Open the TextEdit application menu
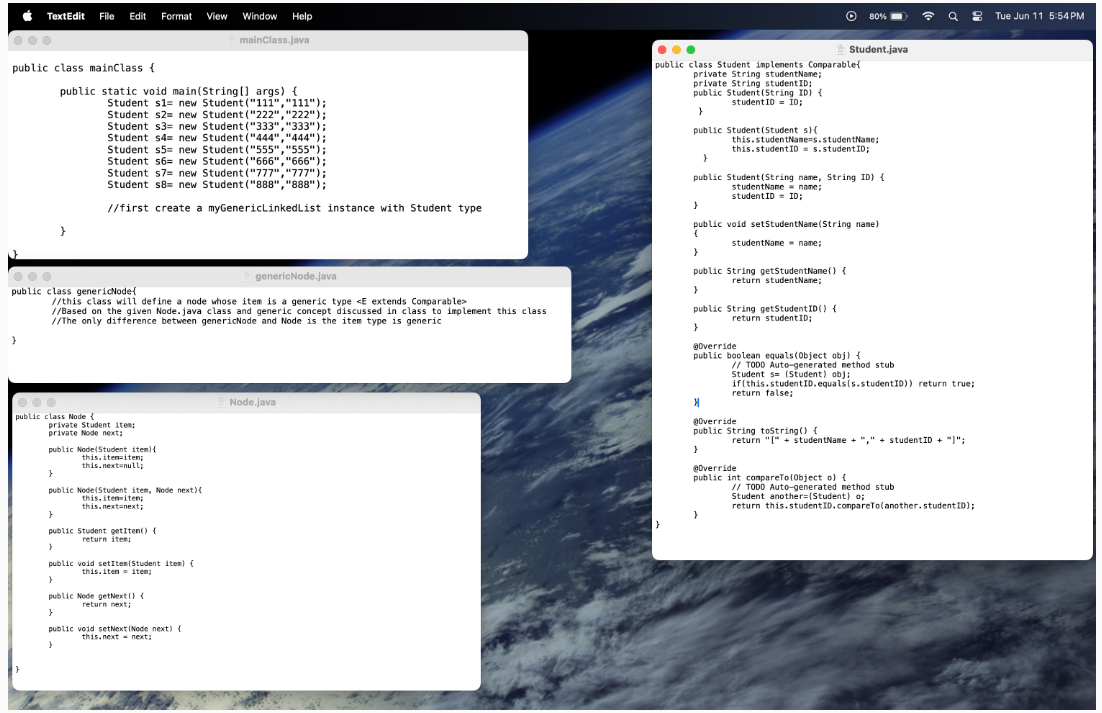The width and height of the screenshot is (1102, 713). coord(65,16)
